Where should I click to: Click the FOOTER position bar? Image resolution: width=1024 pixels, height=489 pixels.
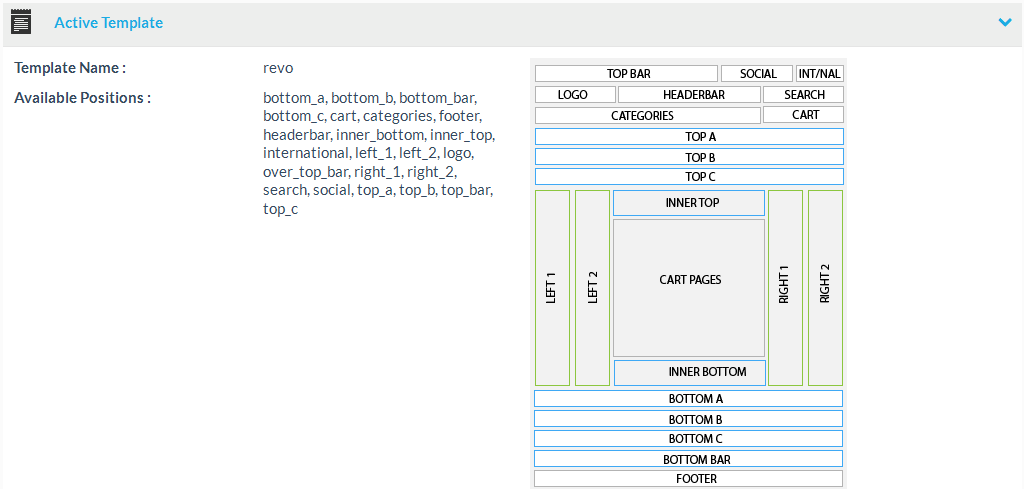click(x=688, y=479)
